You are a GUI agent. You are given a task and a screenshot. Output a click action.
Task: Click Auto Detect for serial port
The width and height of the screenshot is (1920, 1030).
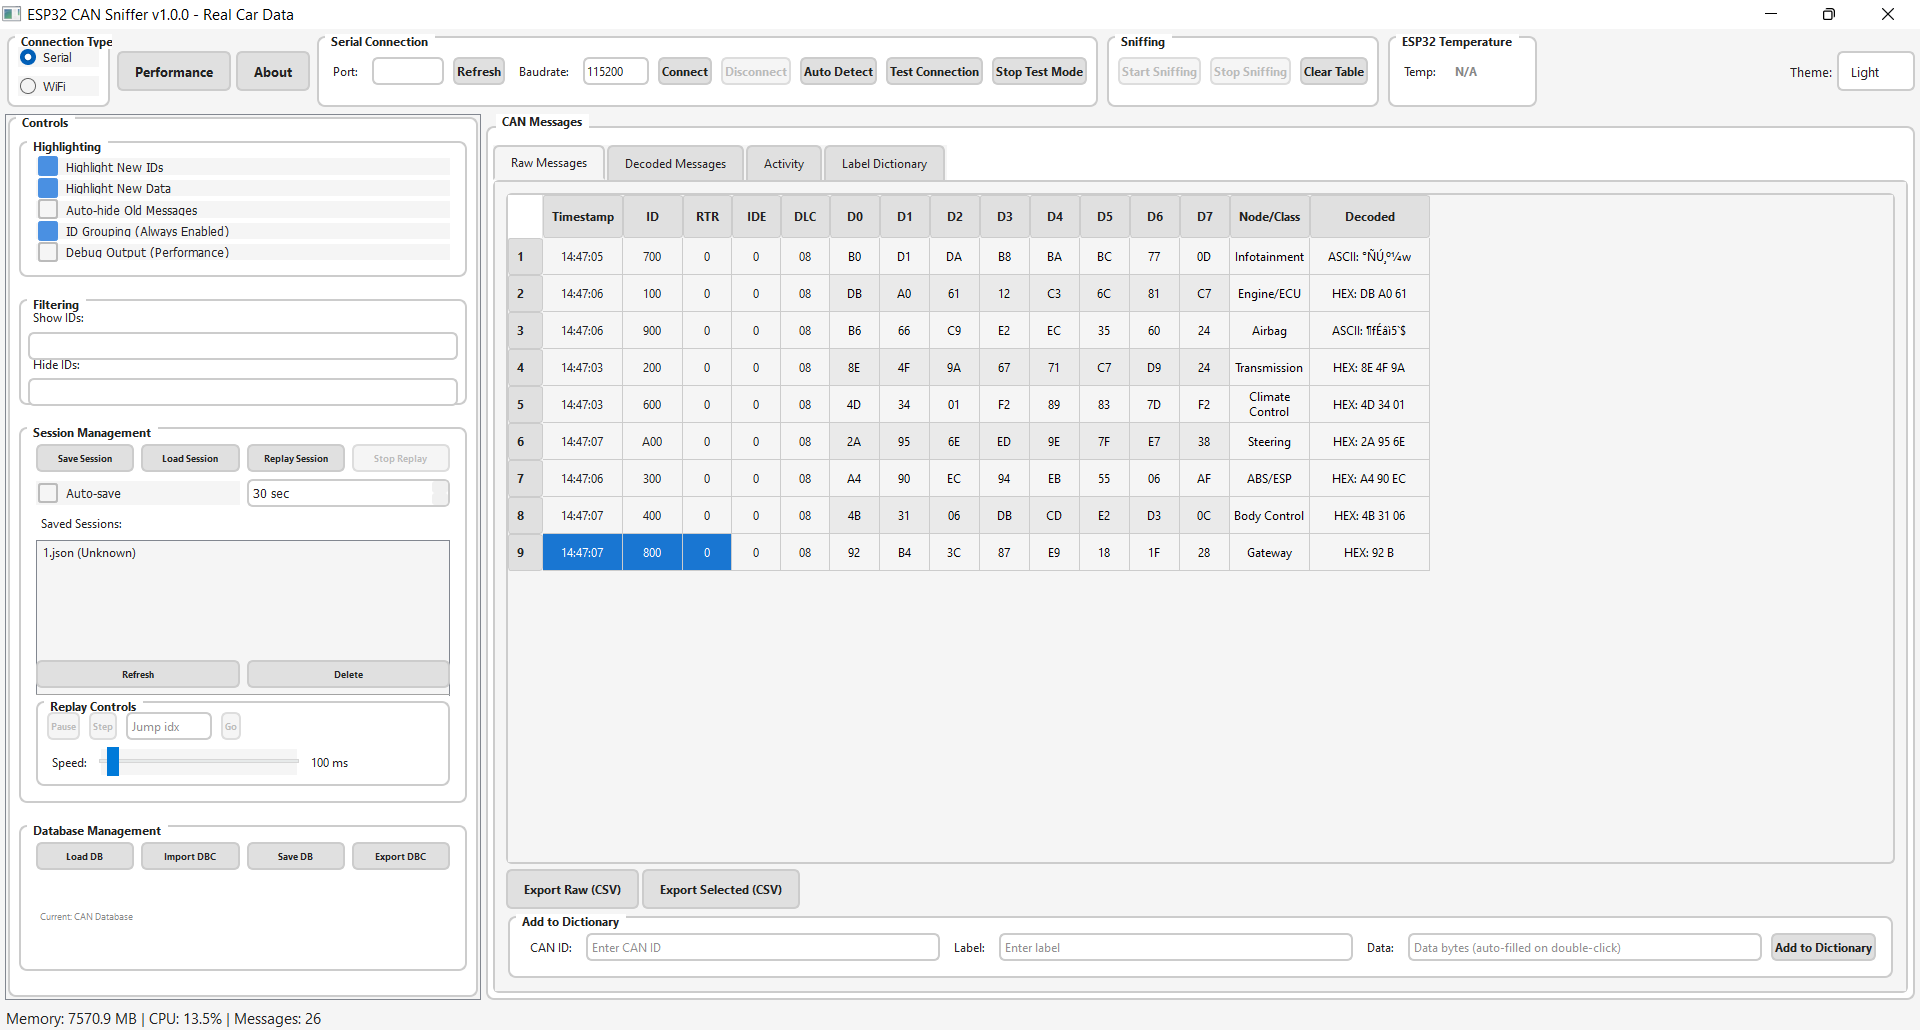pyautogui.click(x=837, y=71)
